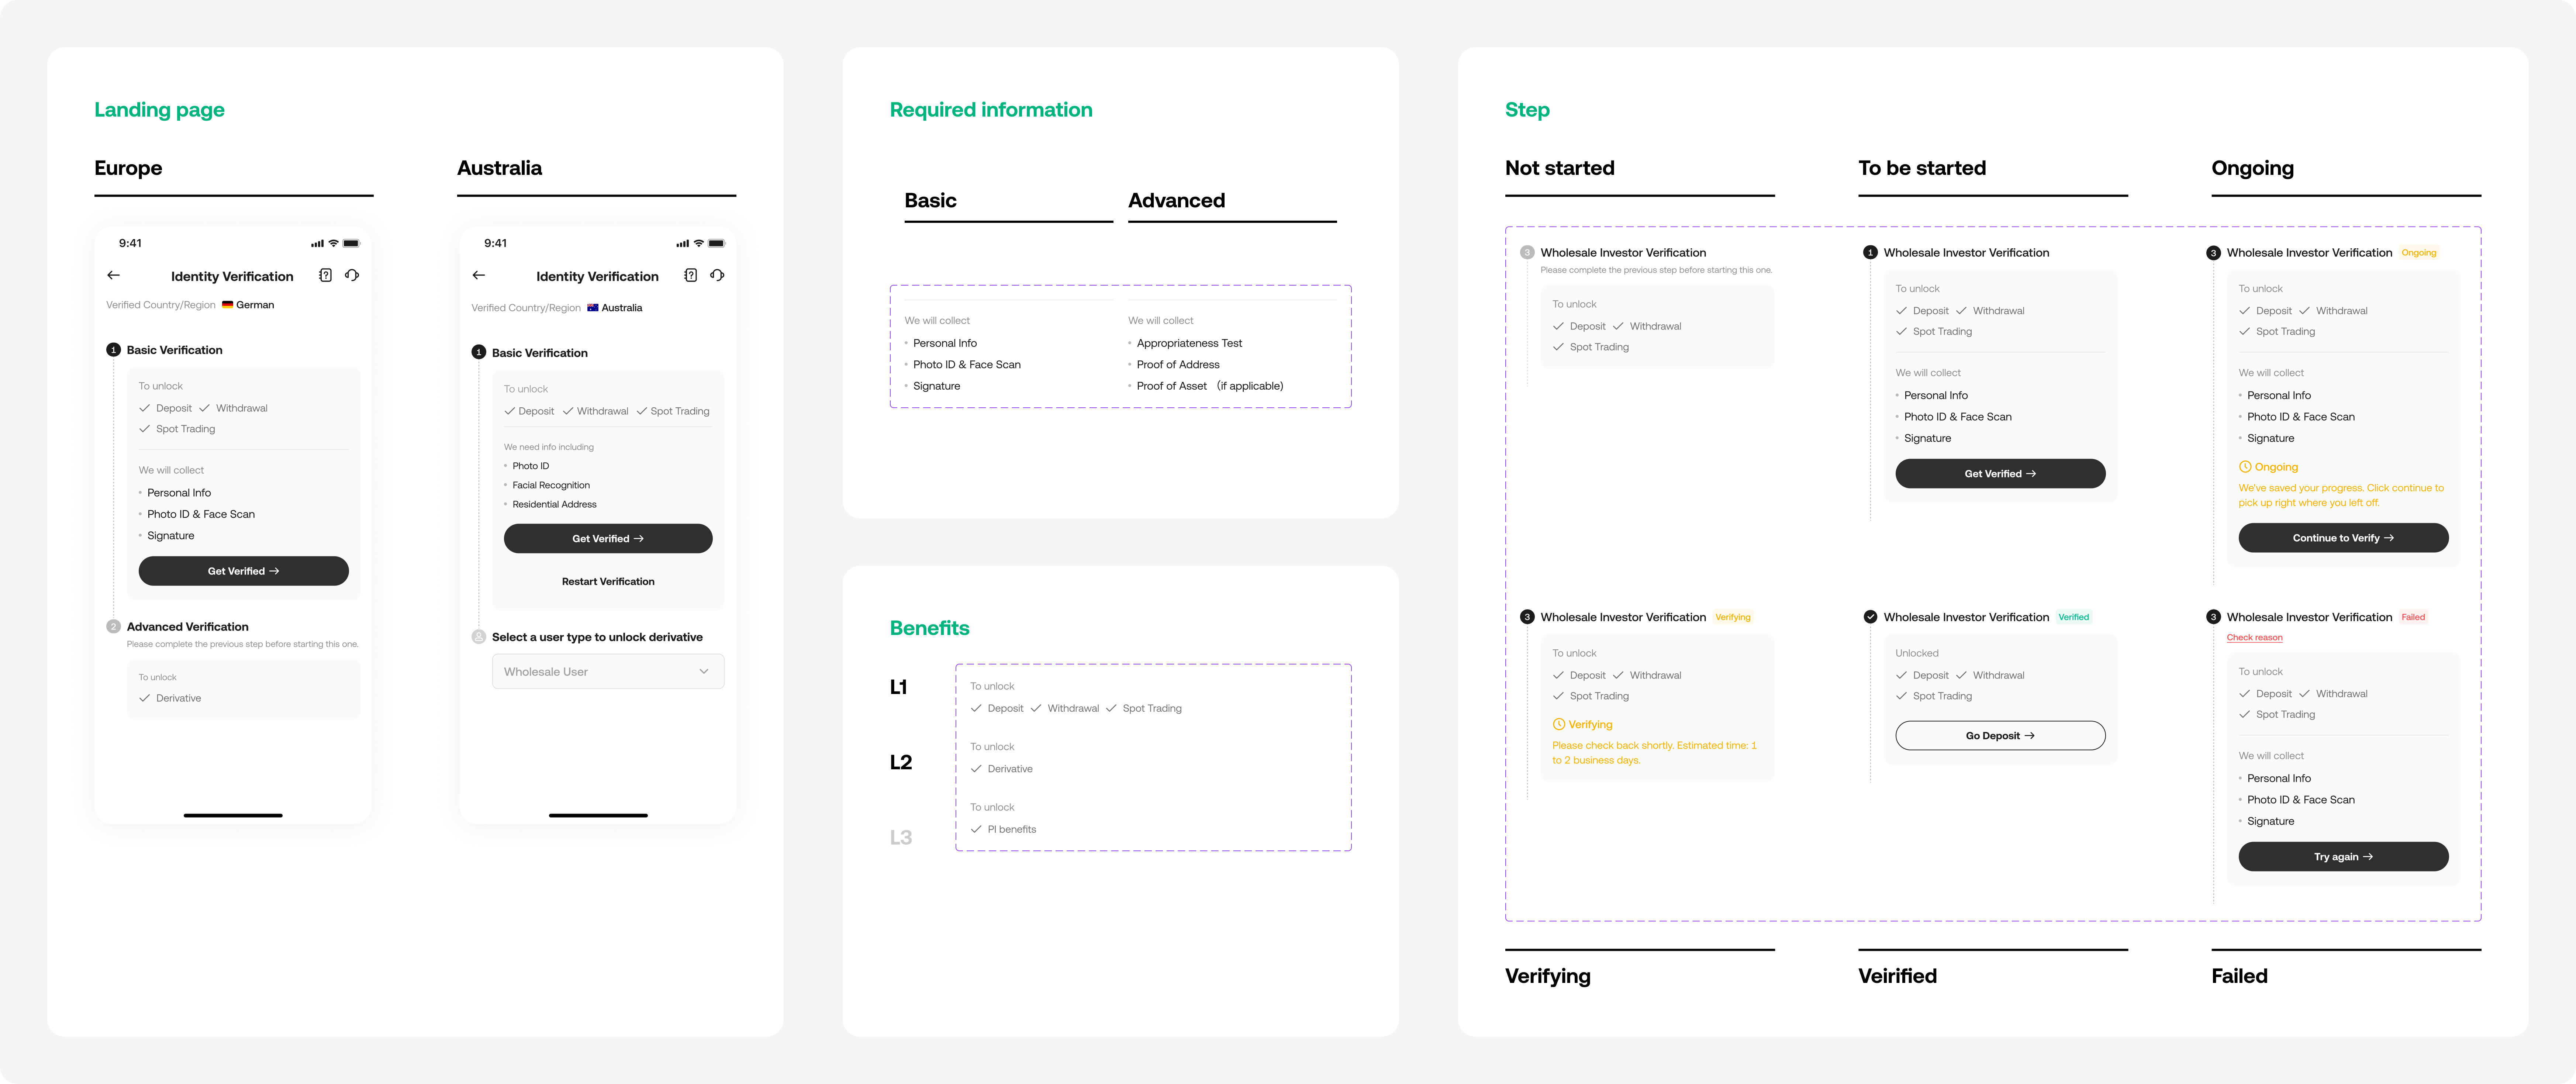Click the support headset icon in the Europe phone
The image size is (2576, 1084).
[352, 275]
